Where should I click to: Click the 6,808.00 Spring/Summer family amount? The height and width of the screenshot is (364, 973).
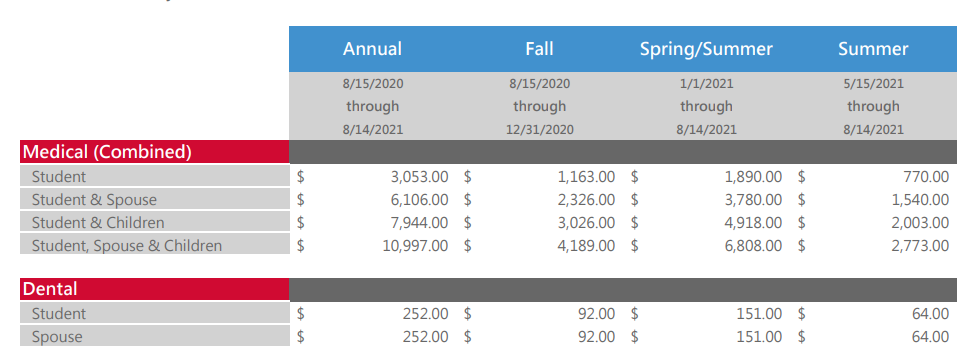[x=753, y=246]
